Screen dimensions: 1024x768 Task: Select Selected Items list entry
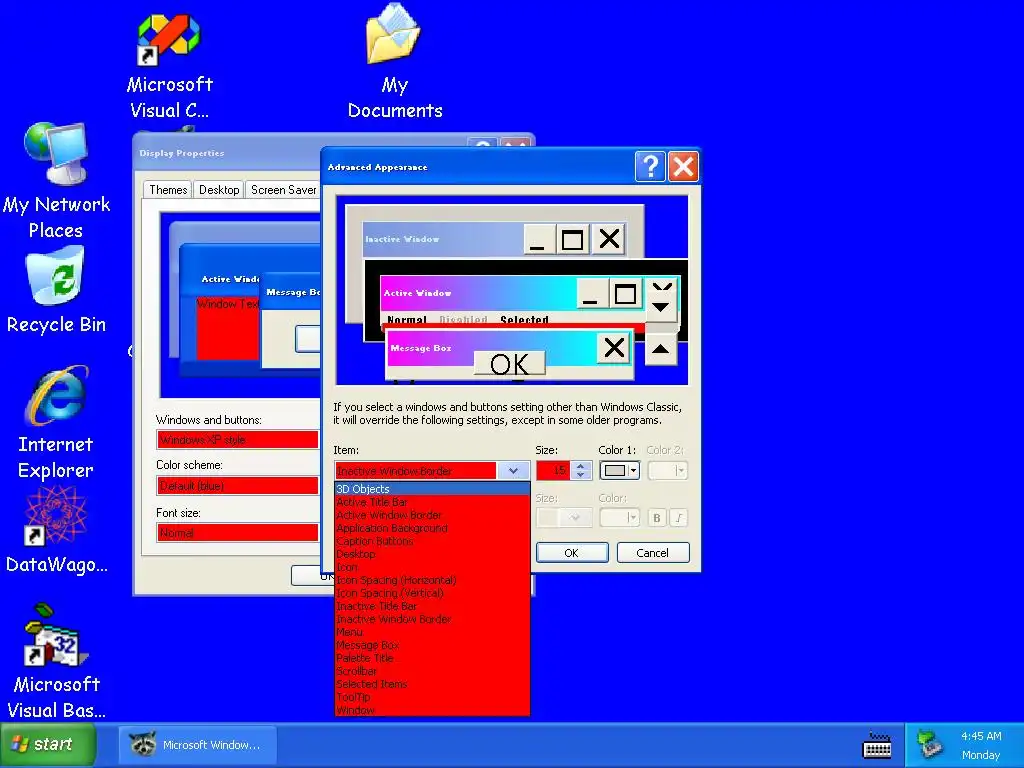(x=432, y=684)
